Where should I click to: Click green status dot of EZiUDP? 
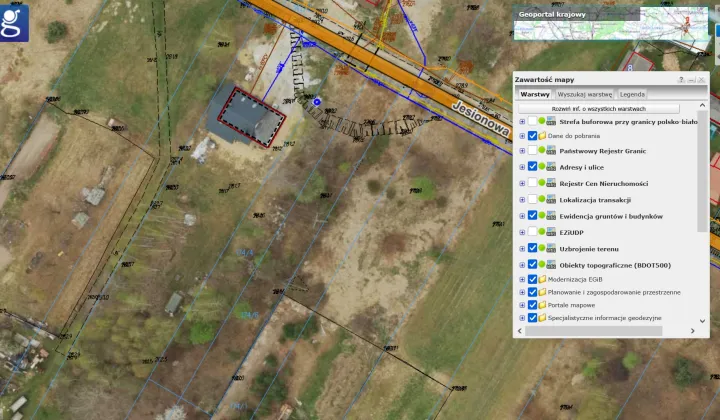[x=542, y=232]
